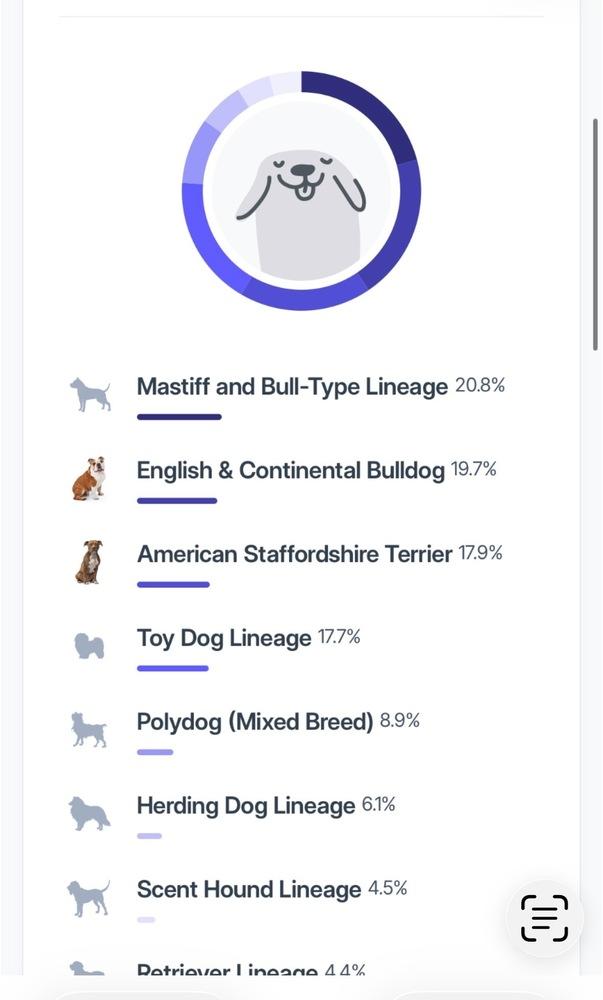Click the Toy Dog Lineage percentage bar
The height and width of the screenshot is (1000, 603).
tap(172, 668)
